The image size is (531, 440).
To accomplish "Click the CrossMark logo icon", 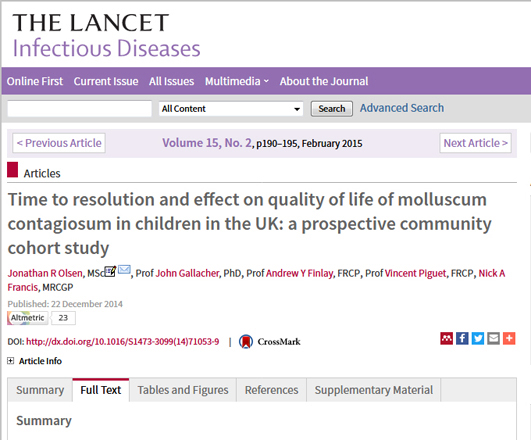I will (x=246, y=341).
